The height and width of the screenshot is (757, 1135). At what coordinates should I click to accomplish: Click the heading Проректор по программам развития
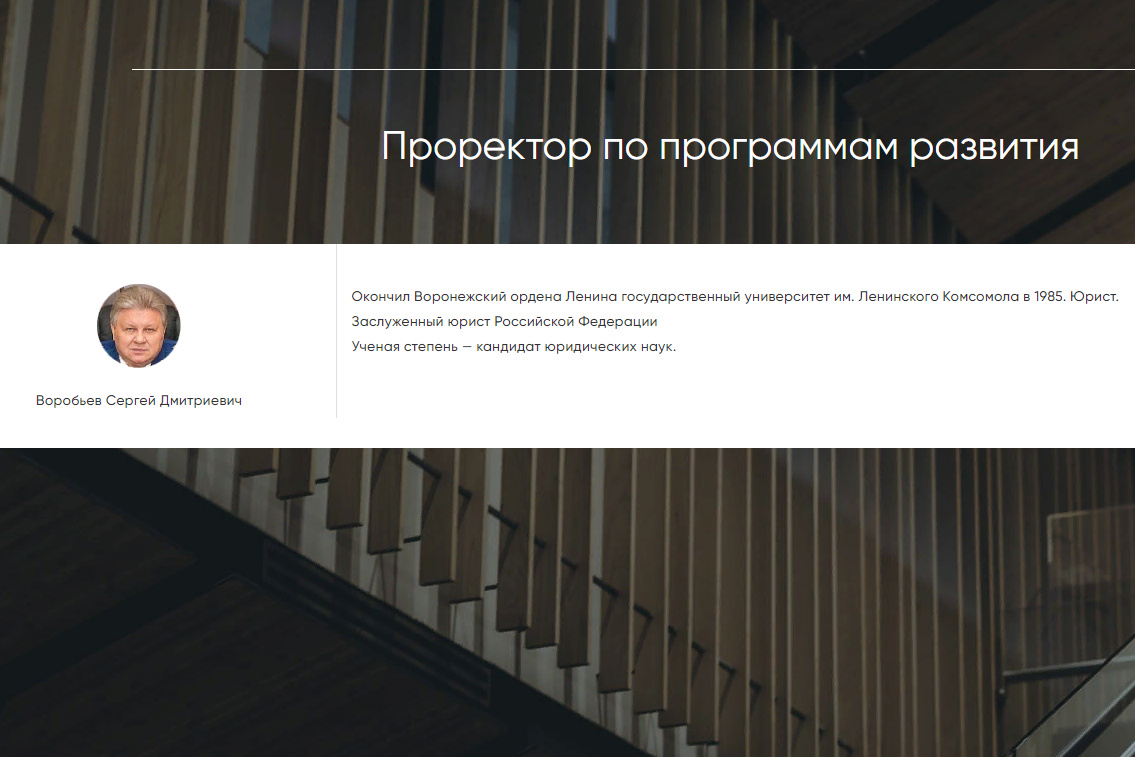coord(730,147)
